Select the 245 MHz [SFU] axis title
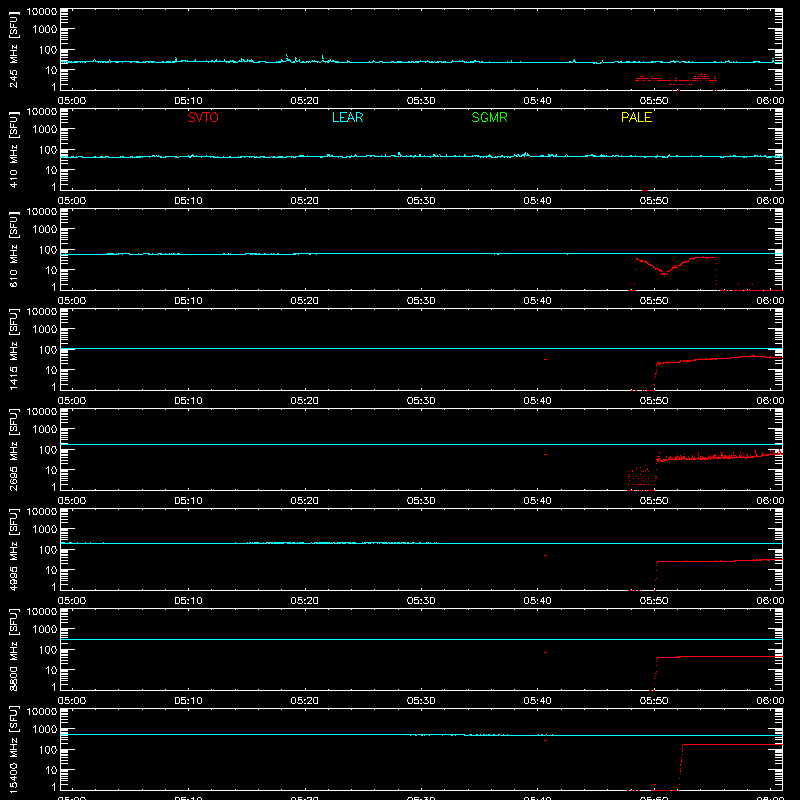The width and height of the screenshot is (800, 800). click(13, 49)
